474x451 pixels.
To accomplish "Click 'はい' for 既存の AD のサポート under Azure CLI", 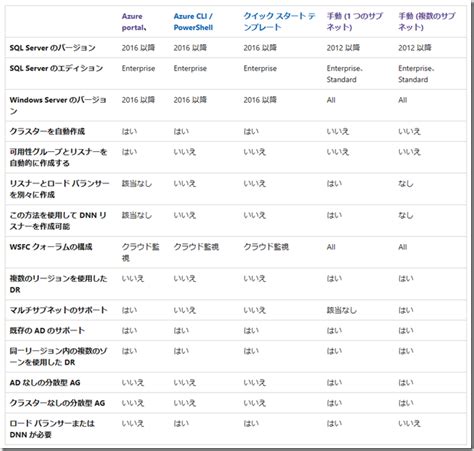I will pos(181,330).
